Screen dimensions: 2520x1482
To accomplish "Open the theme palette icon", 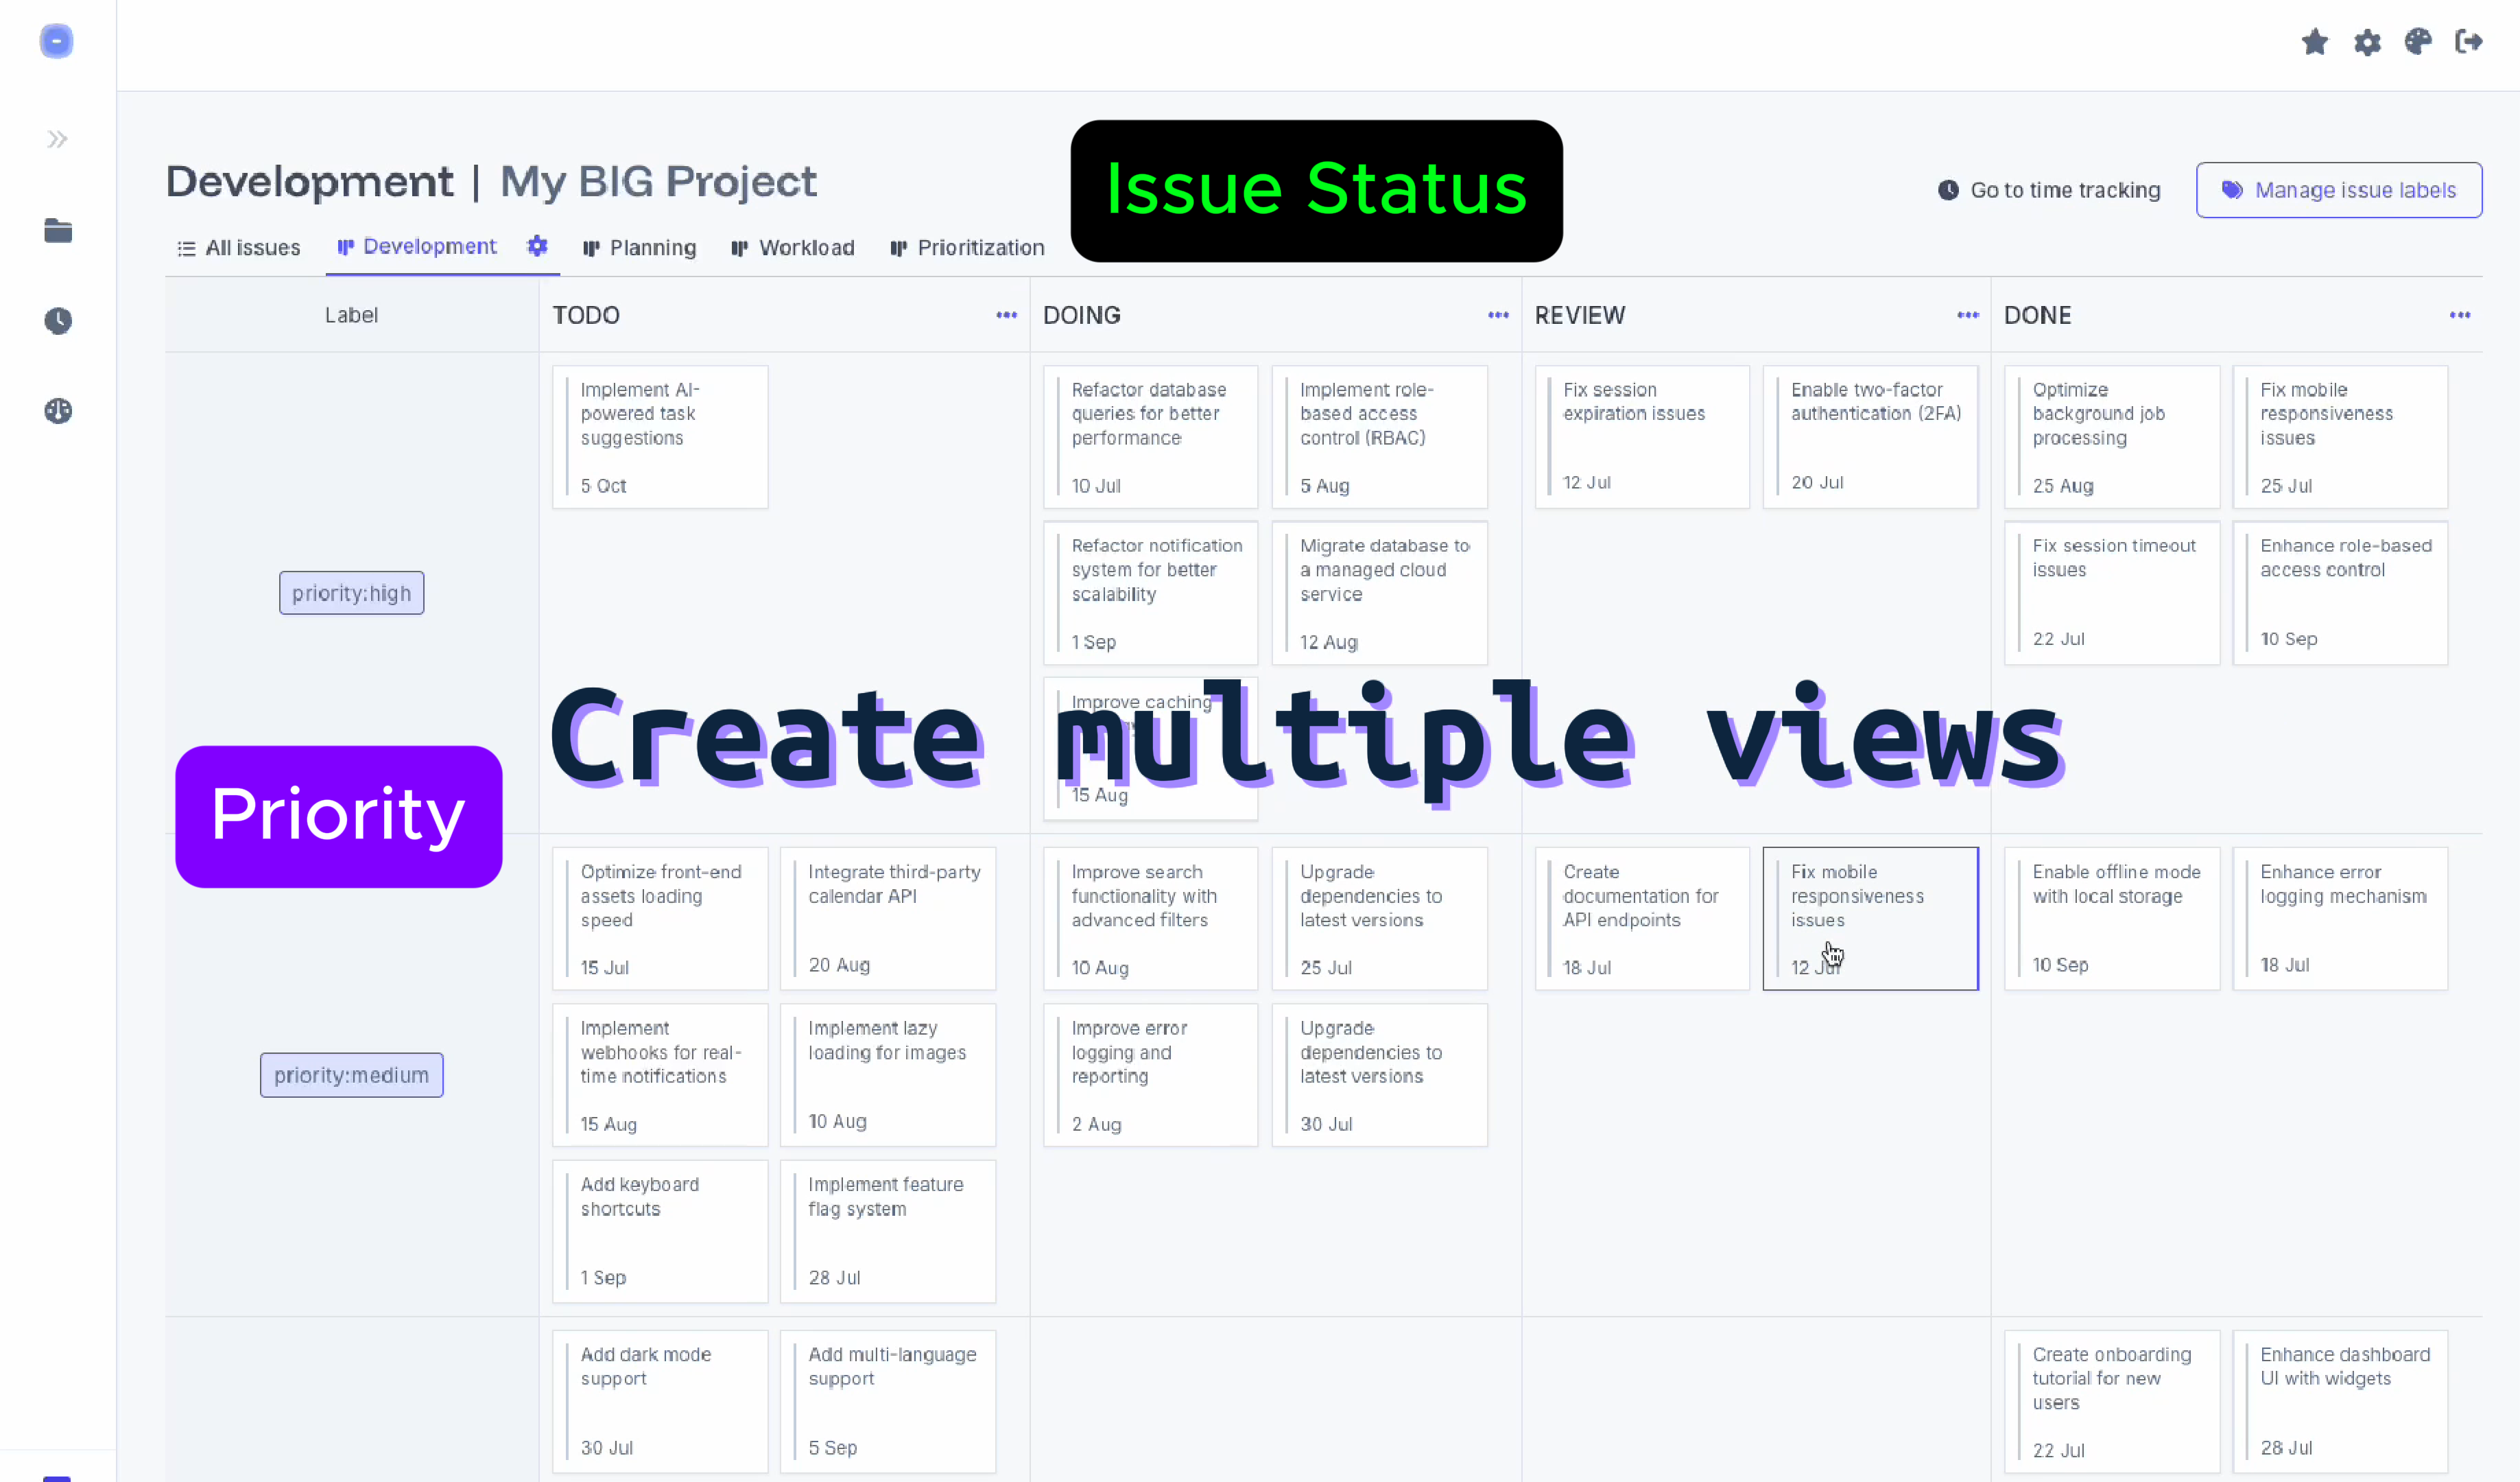I will (x=2418, y=42).
